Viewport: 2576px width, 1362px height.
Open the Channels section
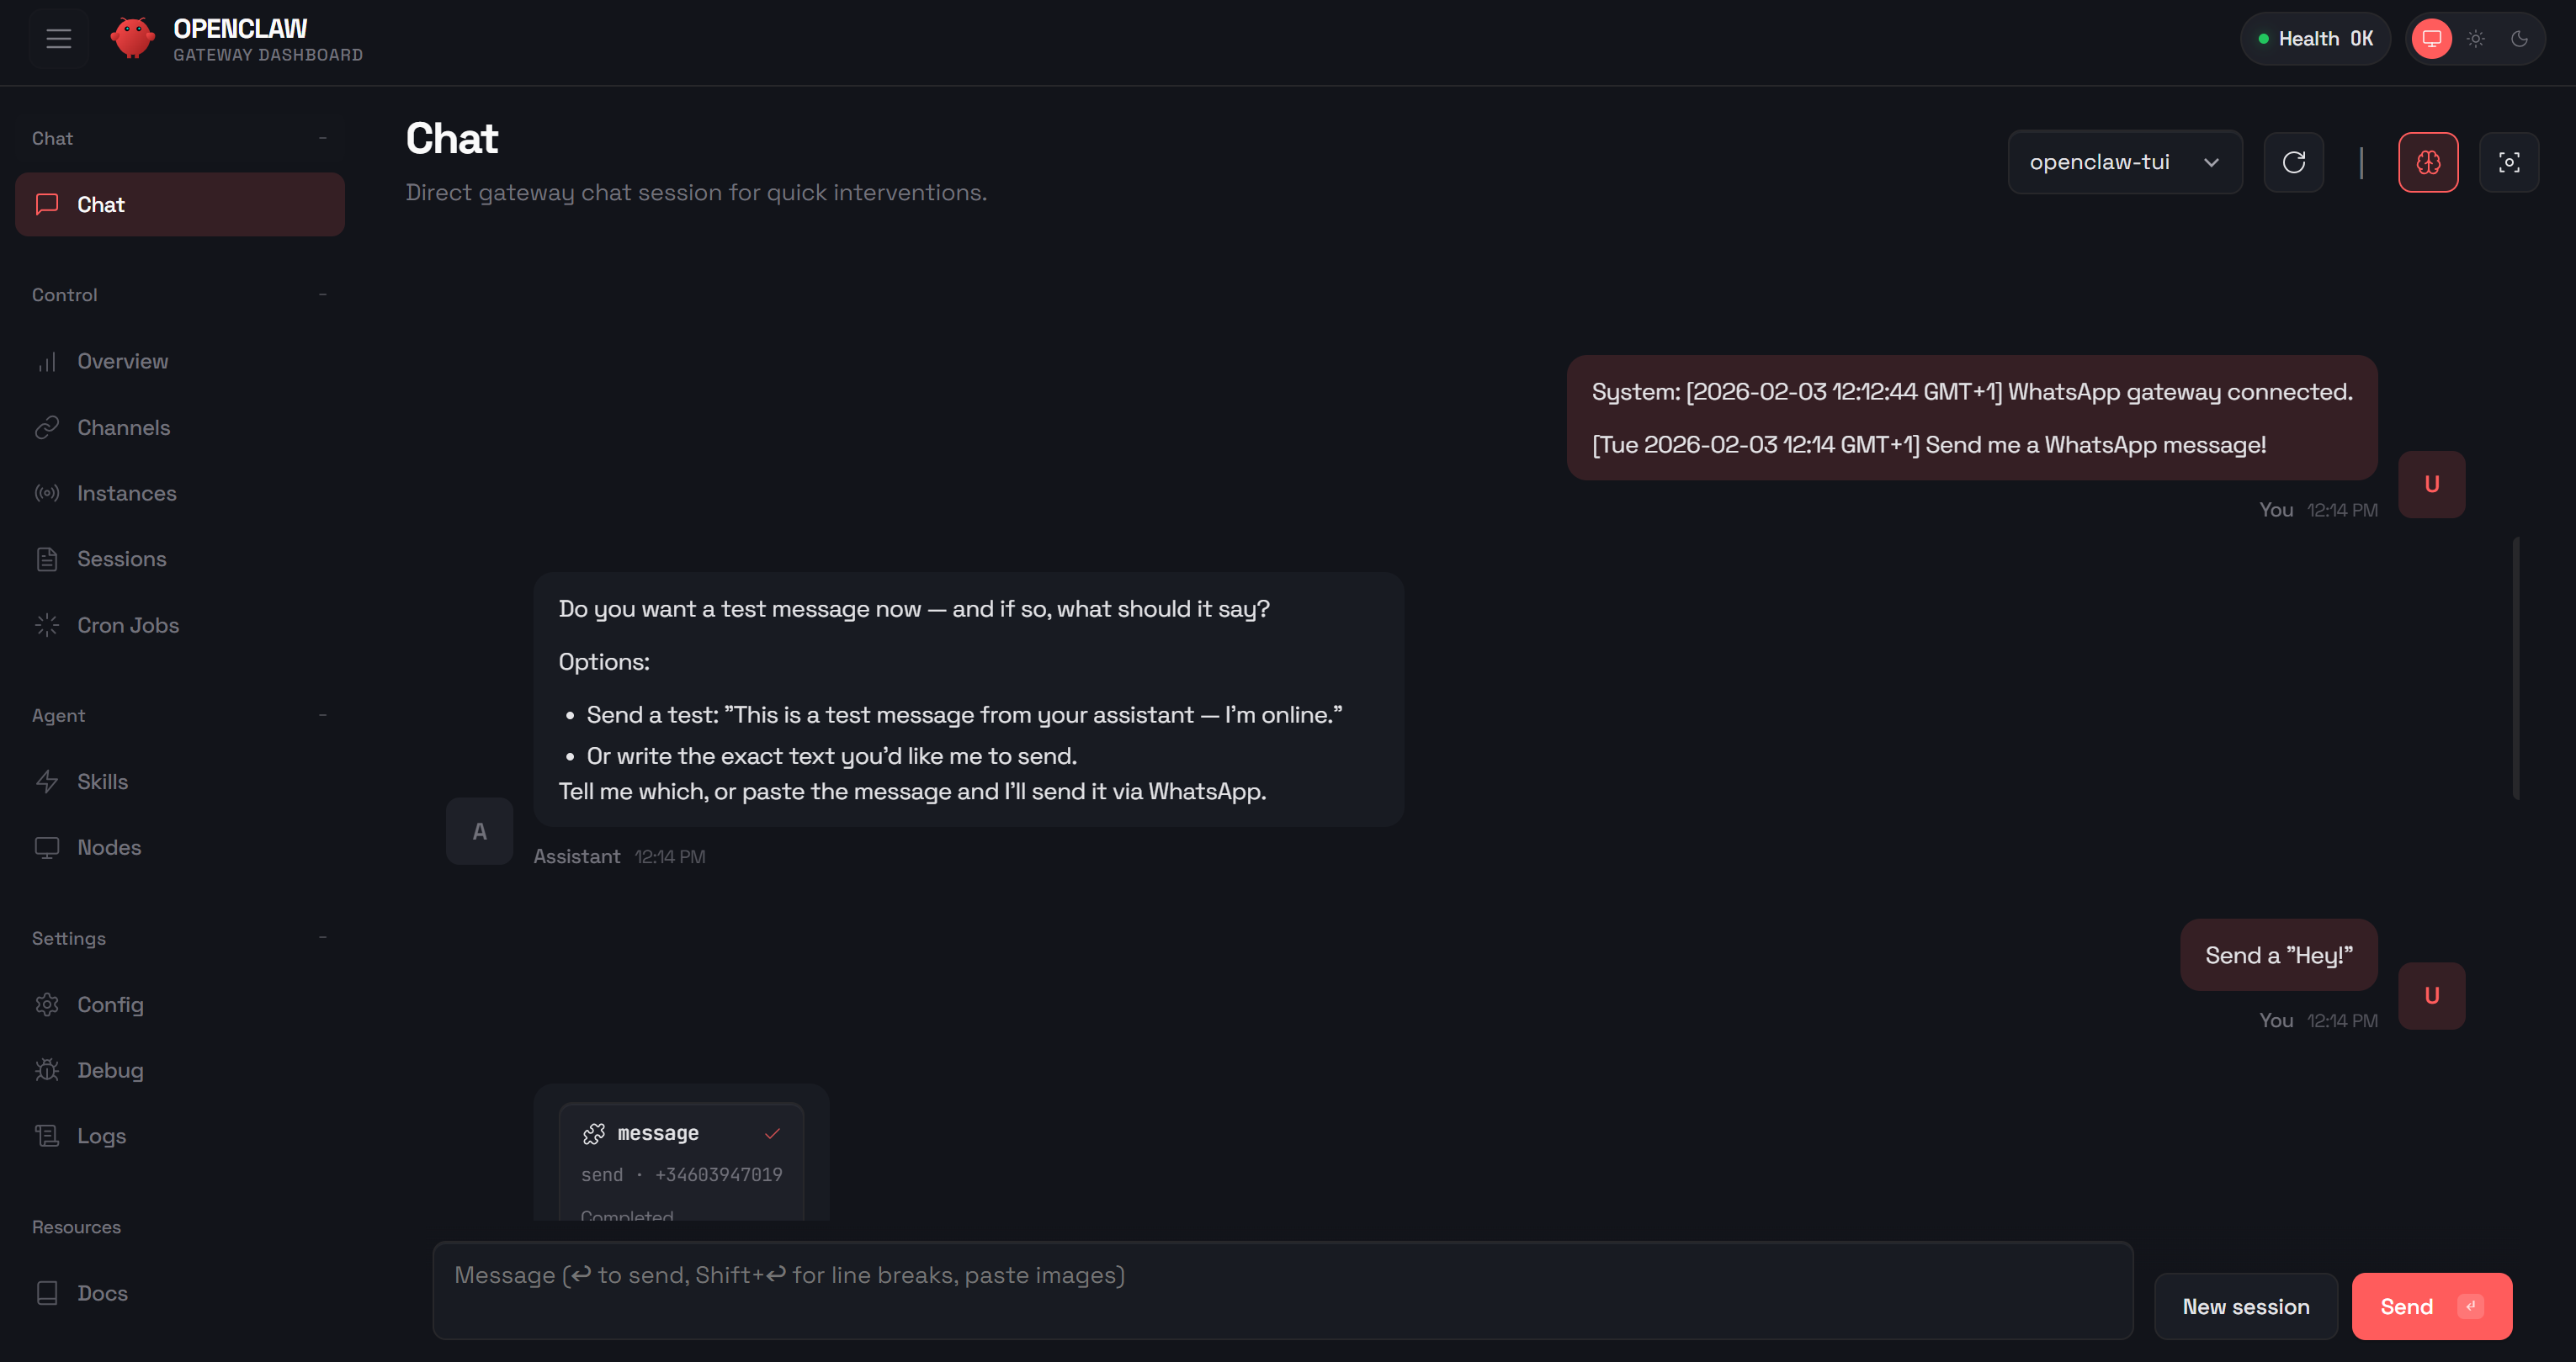point(124,427)
